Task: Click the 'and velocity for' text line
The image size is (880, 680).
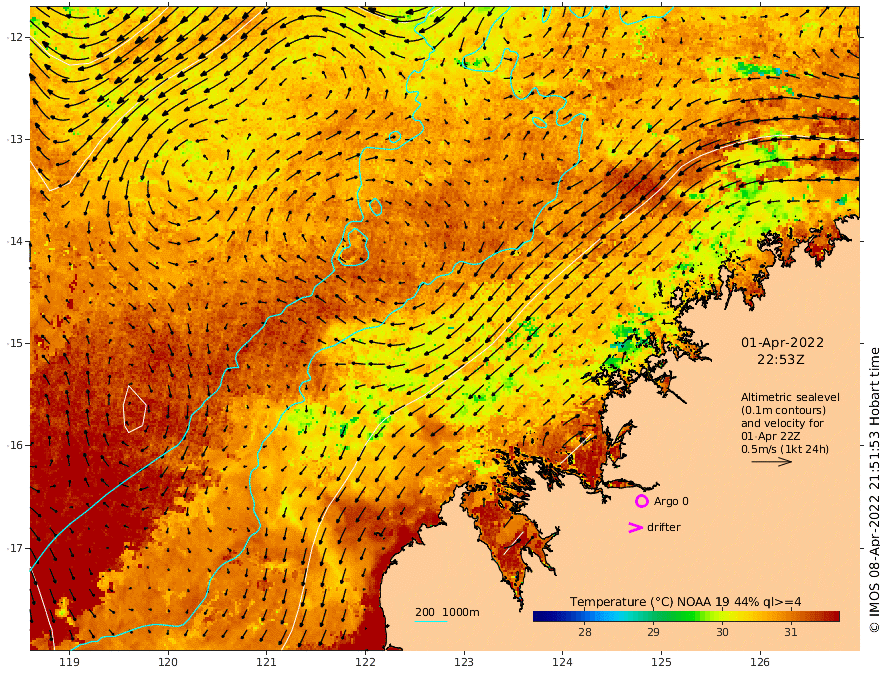Action: (782, 423)
